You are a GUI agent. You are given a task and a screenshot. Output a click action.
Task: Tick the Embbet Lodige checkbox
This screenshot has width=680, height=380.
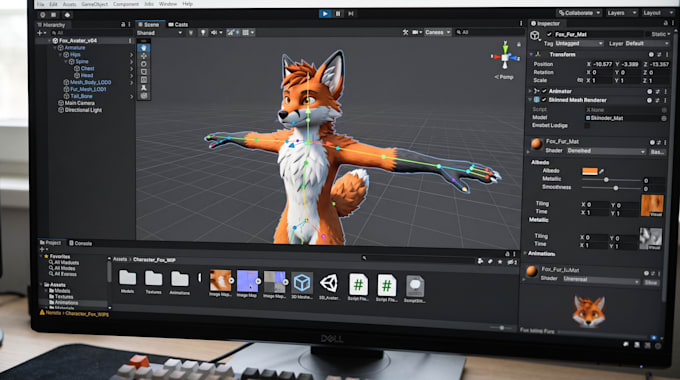[587, 125]
